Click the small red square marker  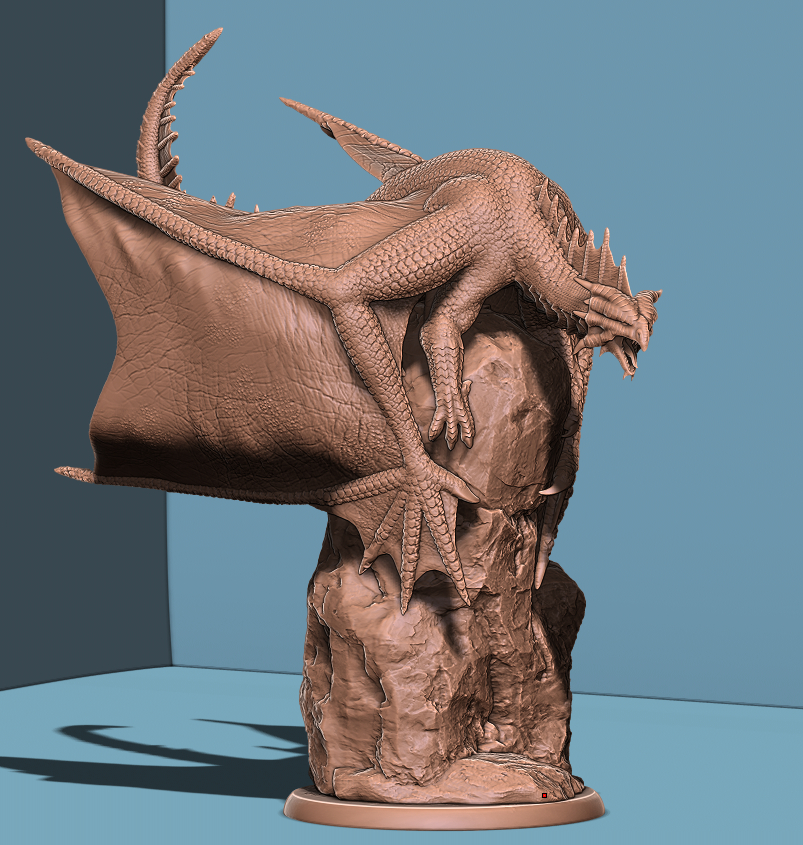pyautogui.click(x=544, y=796)
